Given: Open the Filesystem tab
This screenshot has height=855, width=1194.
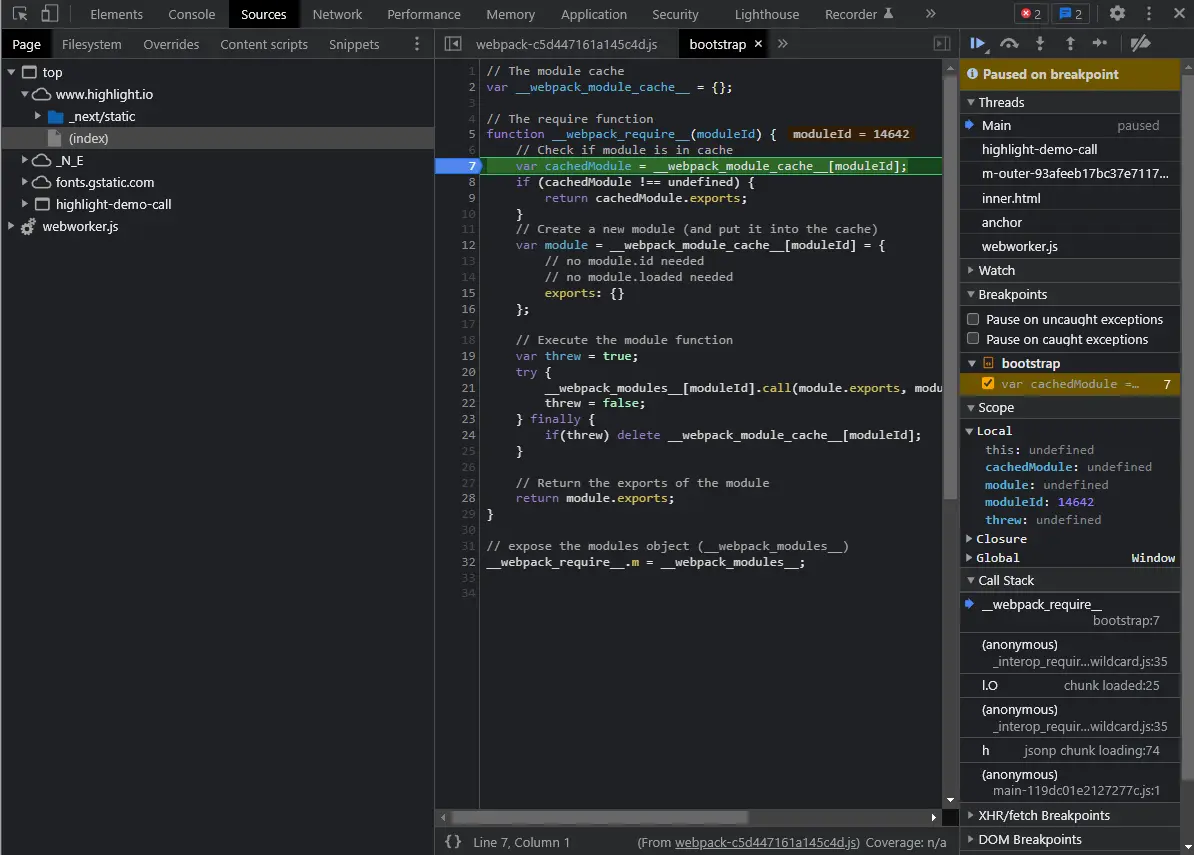Looking at the screenshot, I should tap(91, 44).
